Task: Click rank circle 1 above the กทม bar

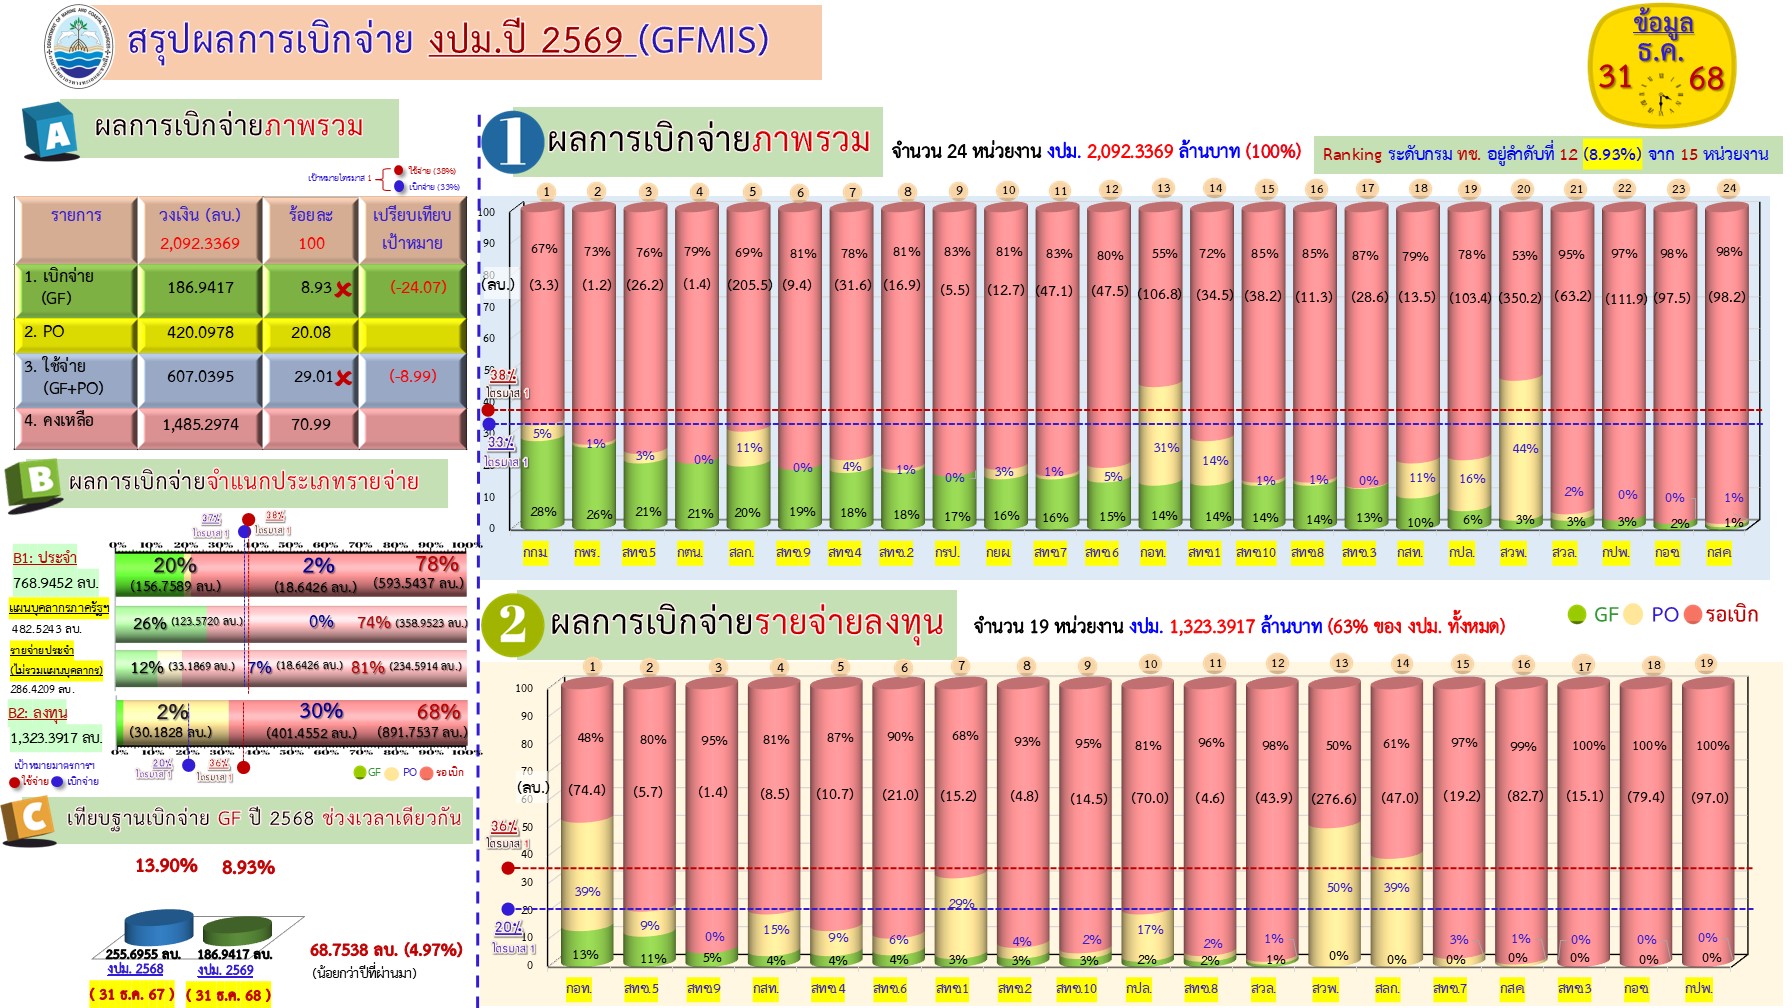Action: [x=546, y=191]
